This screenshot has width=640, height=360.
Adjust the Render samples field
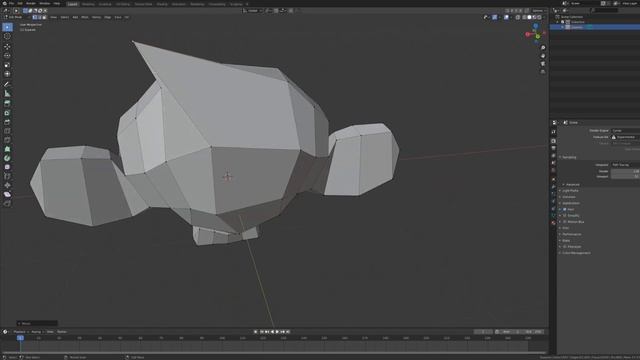[625, 171]
